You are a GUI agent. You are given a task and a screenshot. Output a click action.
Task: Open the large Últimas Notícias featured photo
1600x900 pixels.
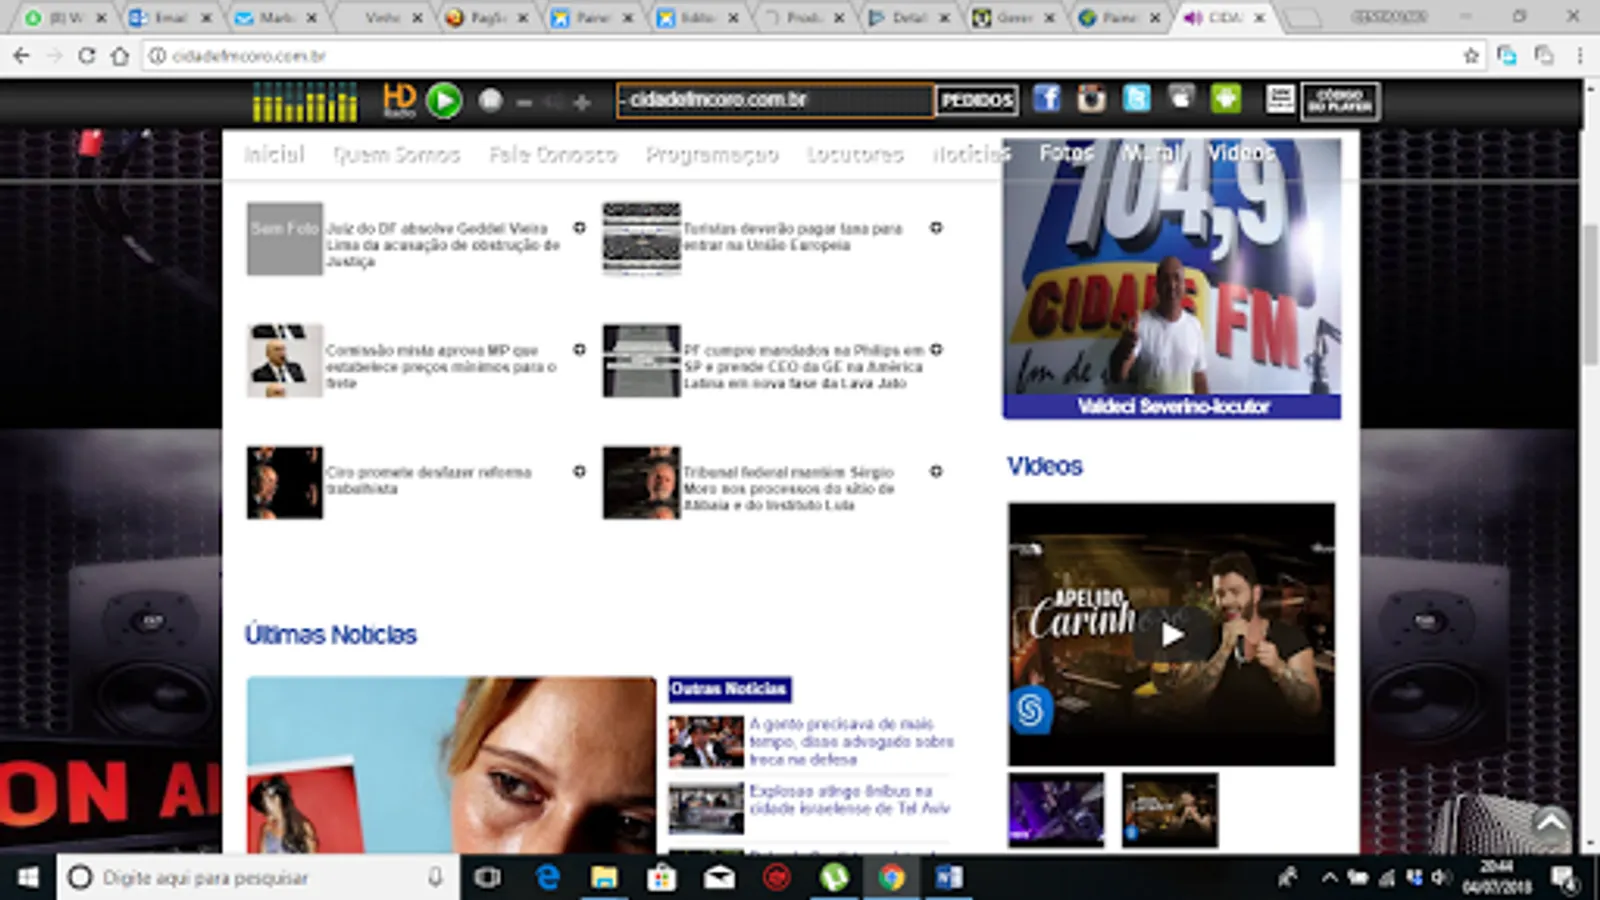pos(452,765)
